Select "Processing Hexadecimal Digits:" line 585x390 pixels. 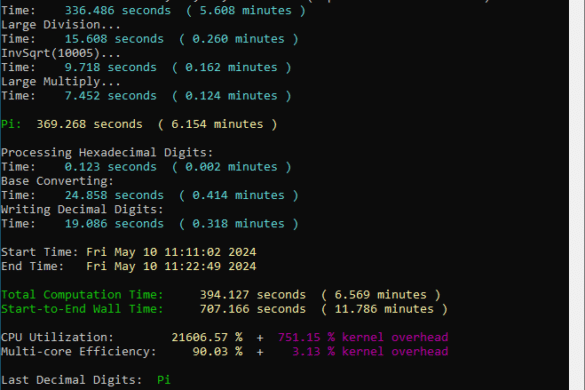107,153
